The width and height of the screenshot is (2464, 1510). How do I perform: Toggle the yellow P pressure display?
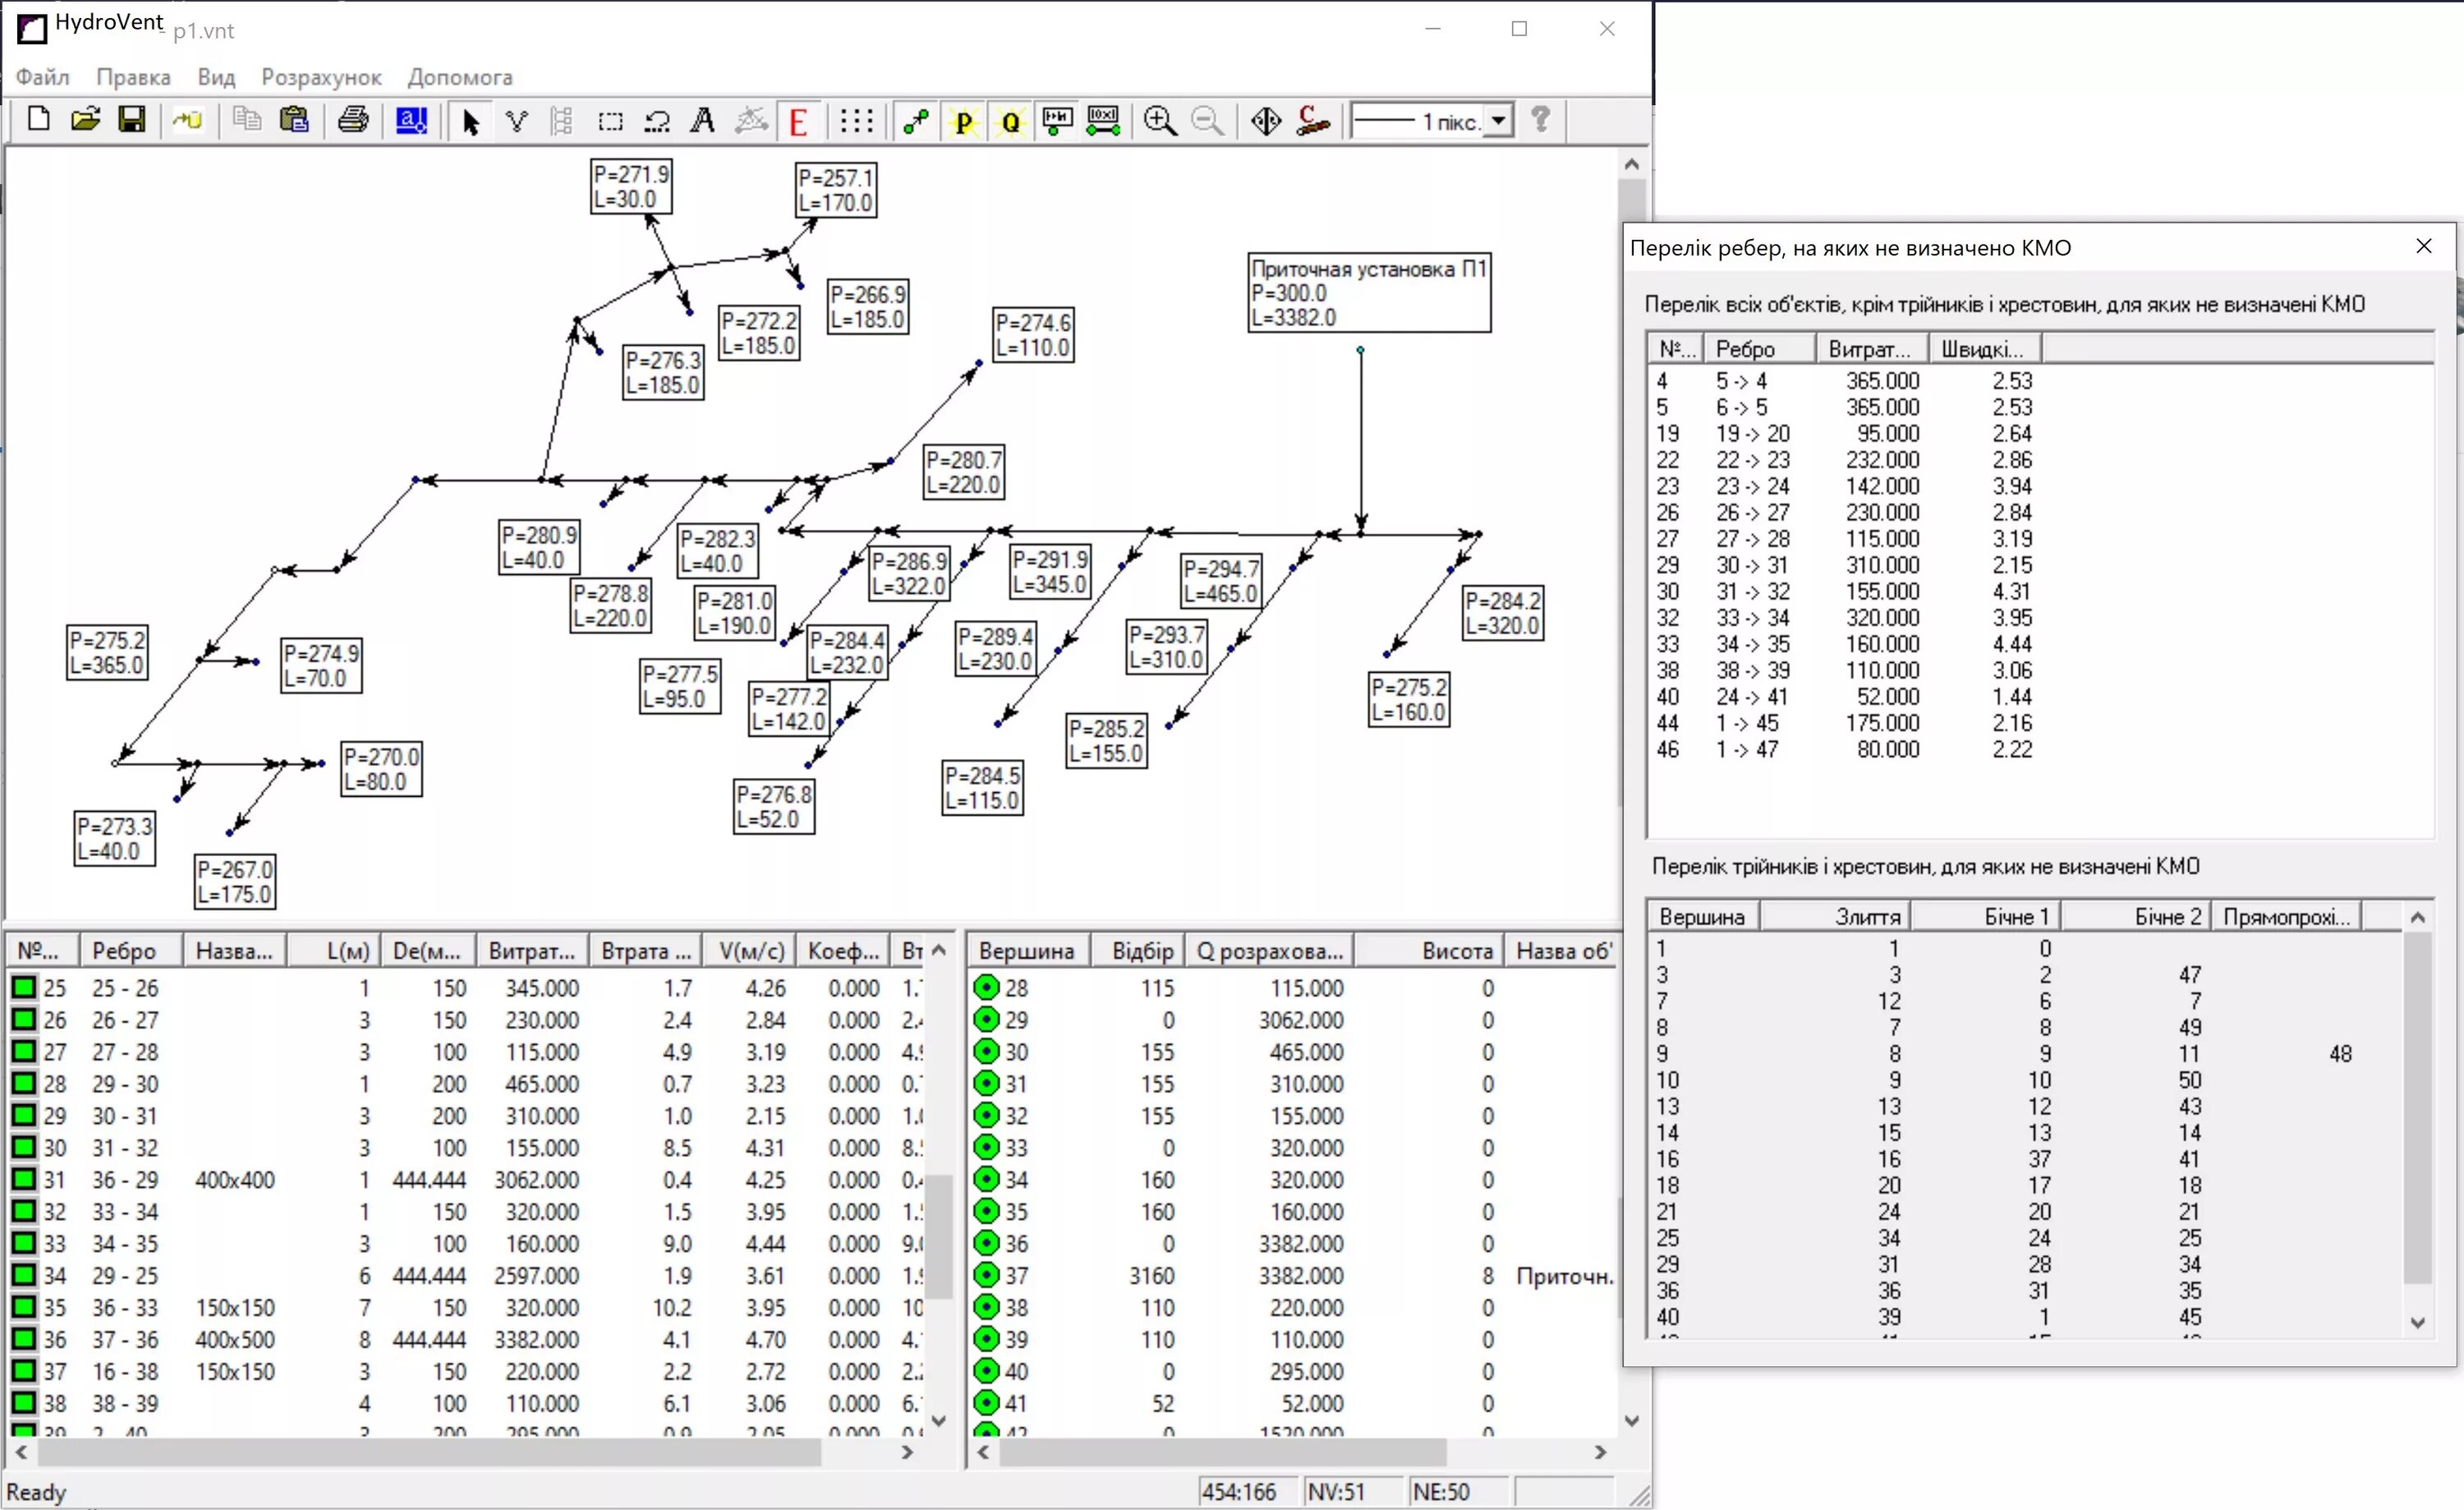pos(963,122)
